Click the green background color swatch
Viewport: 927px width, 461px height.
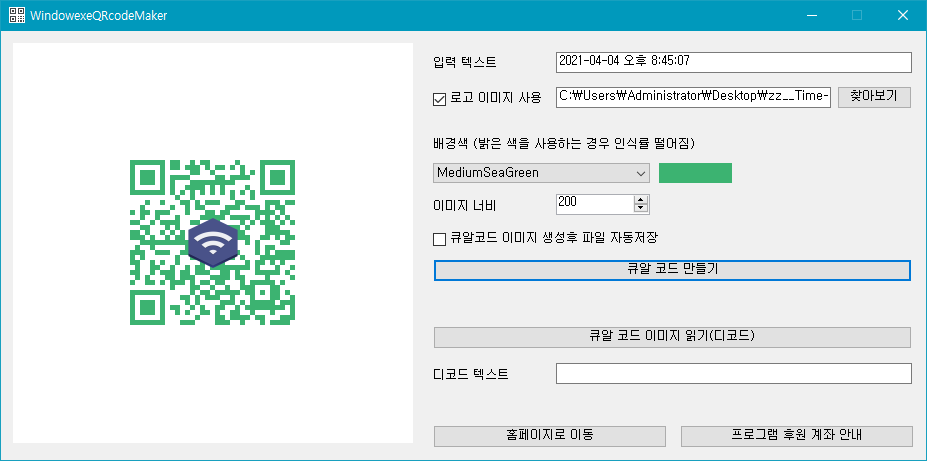[x=695, y=173]
